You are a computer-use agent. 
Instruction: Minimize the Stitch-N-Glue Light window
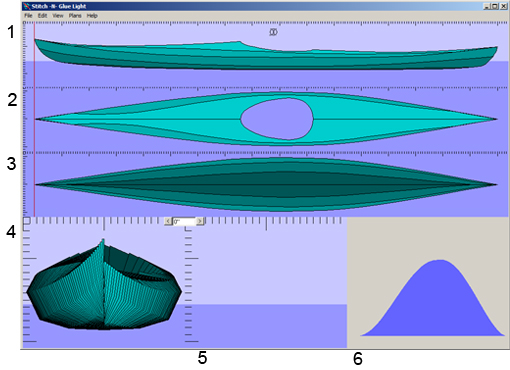(488, 6)
